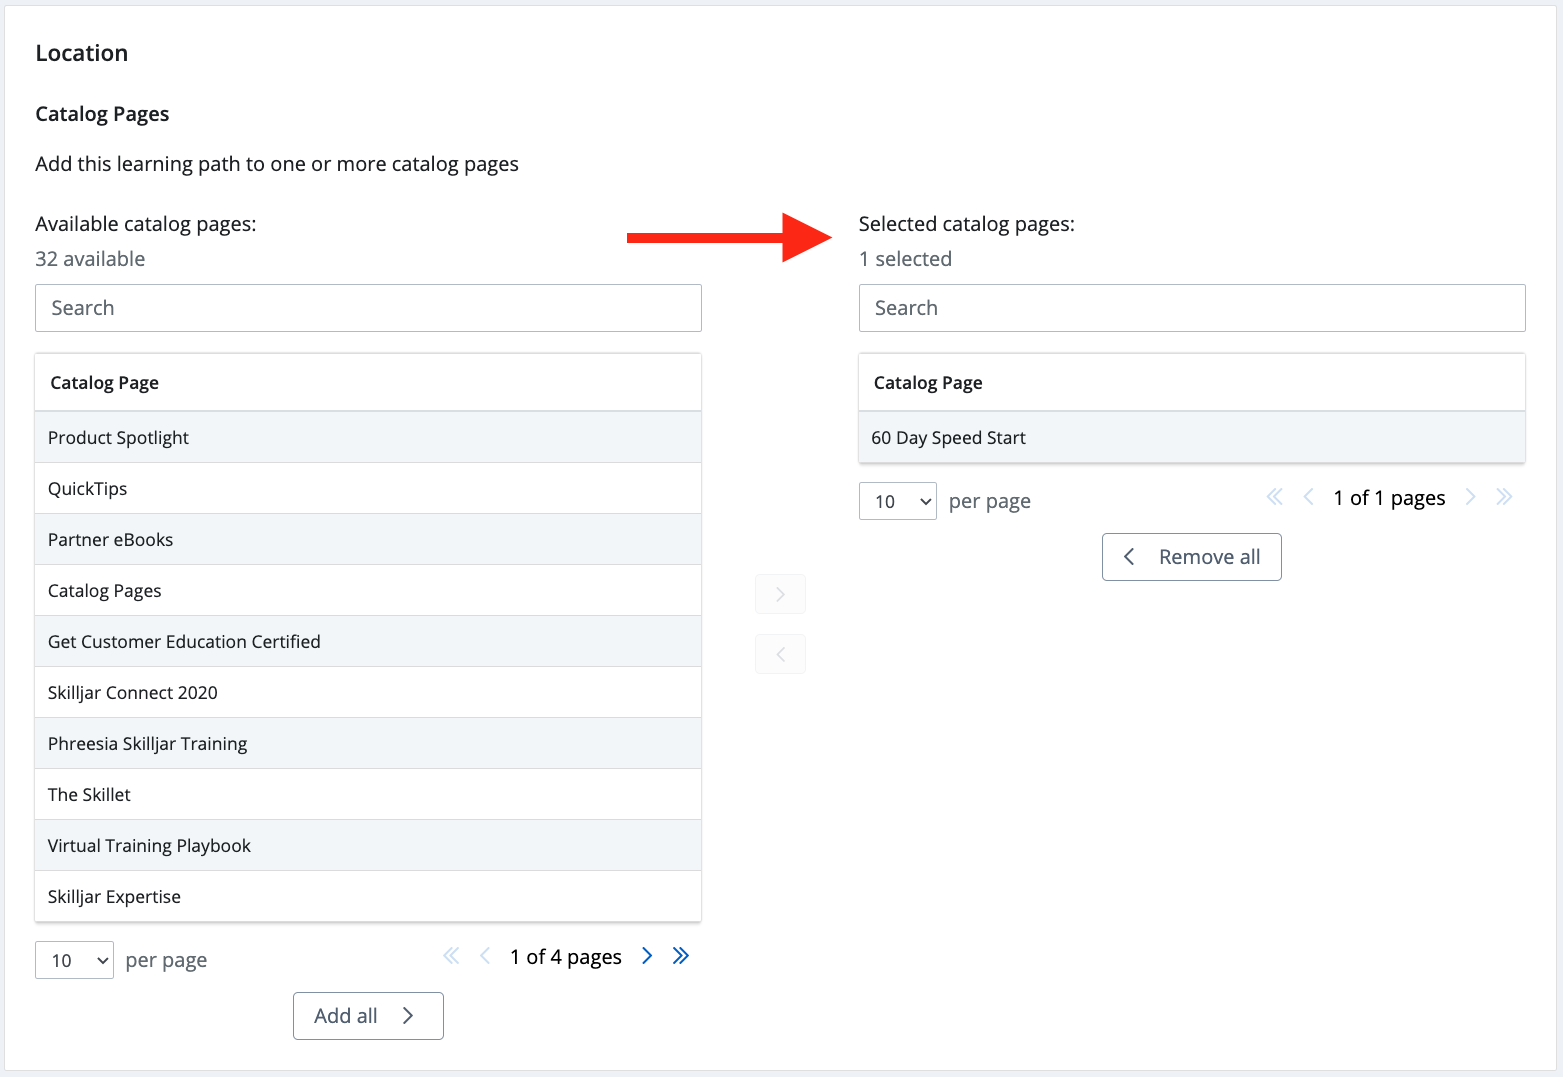
Task: Pick the Virtual Training Playbook row
Action: click(x=368, y=846)
